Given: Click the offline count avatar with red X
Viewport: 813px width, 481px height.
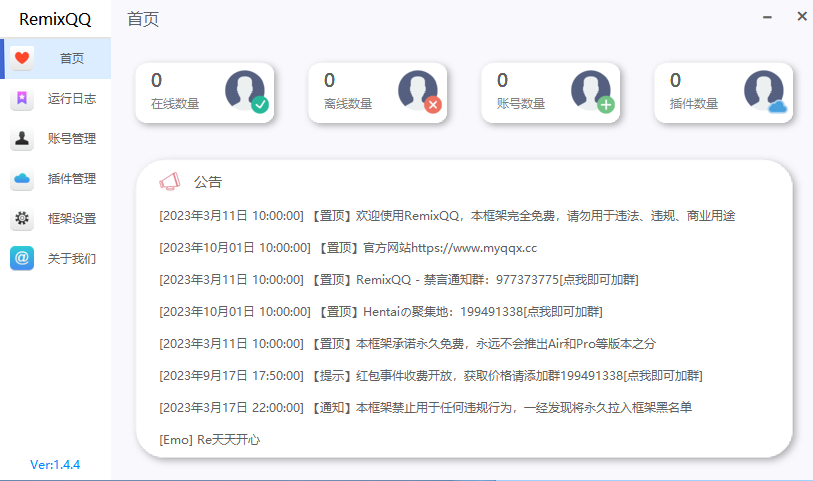Looking at the screenshot, I should 419,91.
